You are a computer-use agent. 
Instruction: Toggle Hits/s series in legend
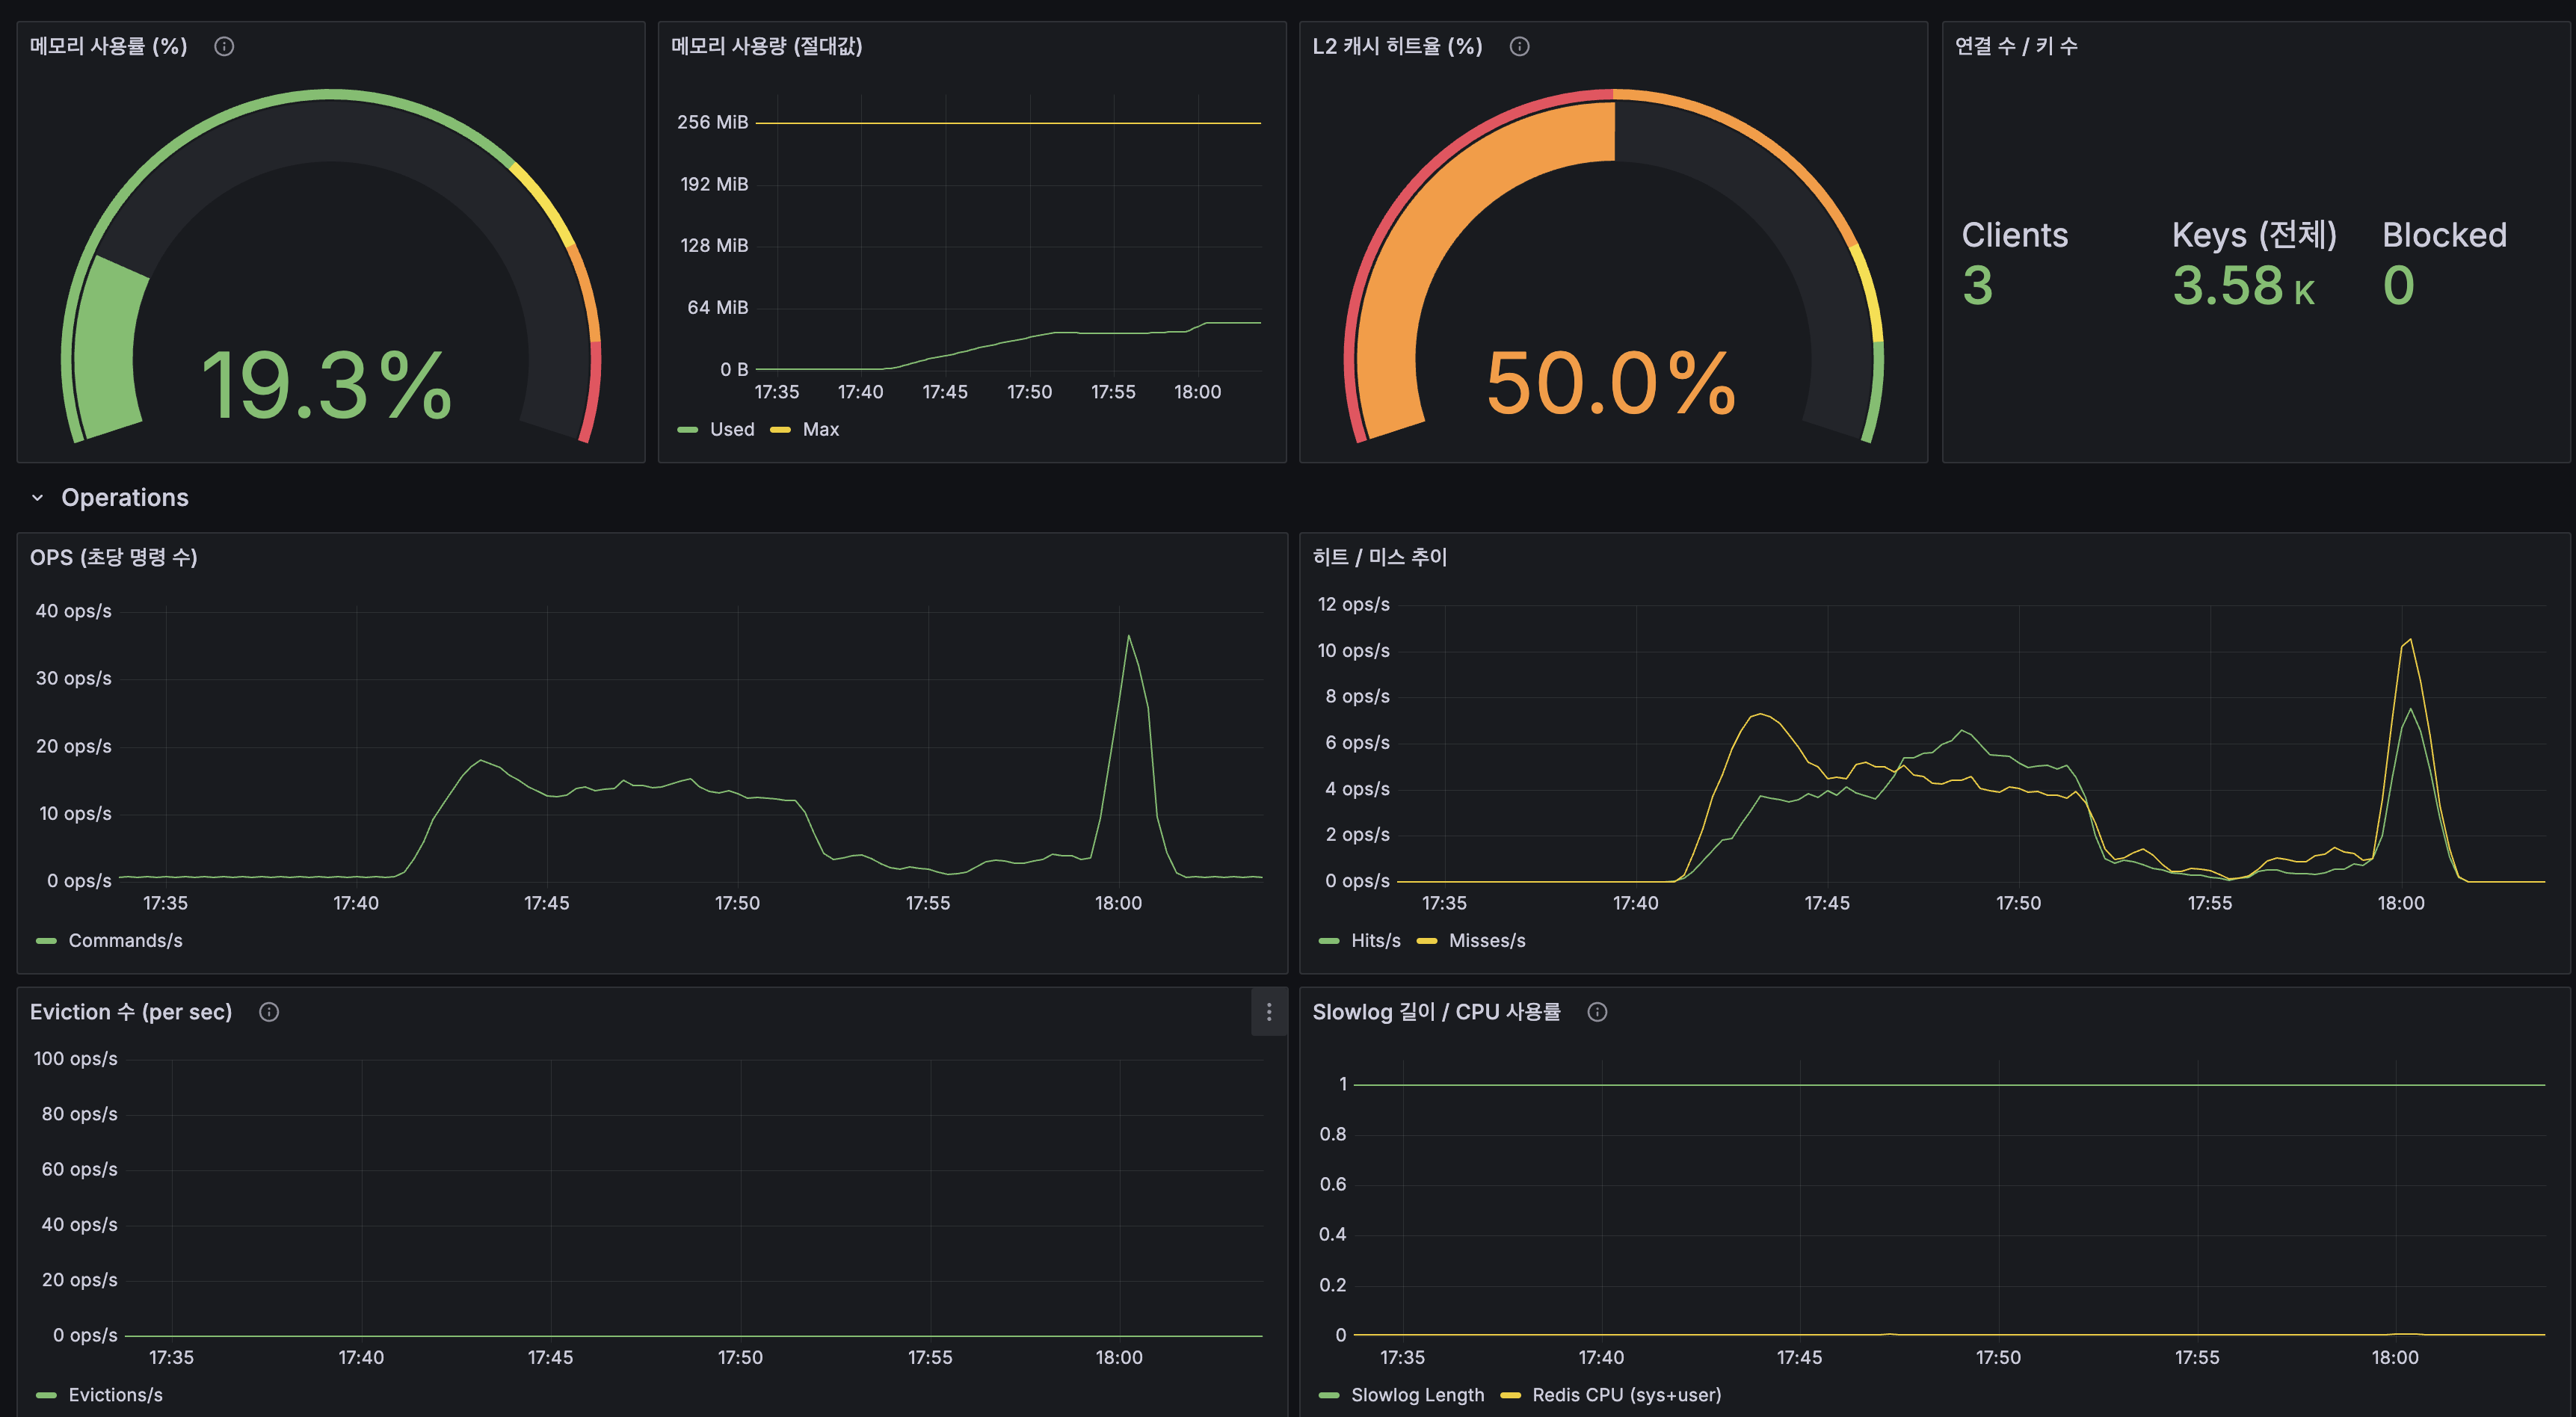[1375, 941]
